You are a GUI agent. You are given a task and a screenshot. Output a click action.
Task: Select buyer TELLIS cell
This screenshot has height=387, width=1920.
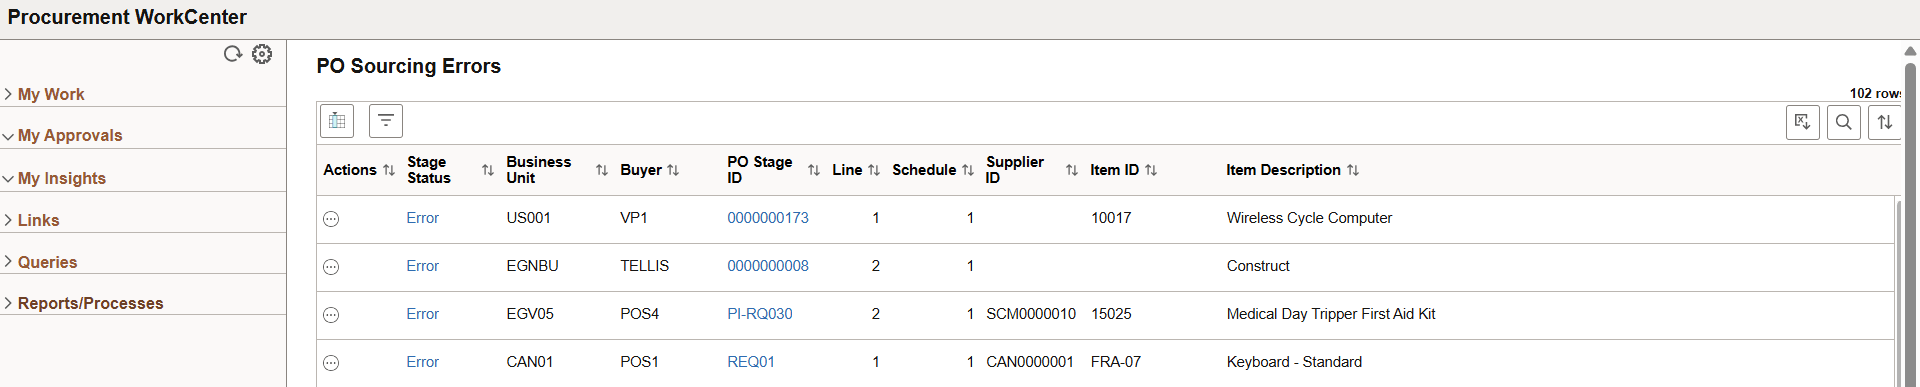[645, 266]
